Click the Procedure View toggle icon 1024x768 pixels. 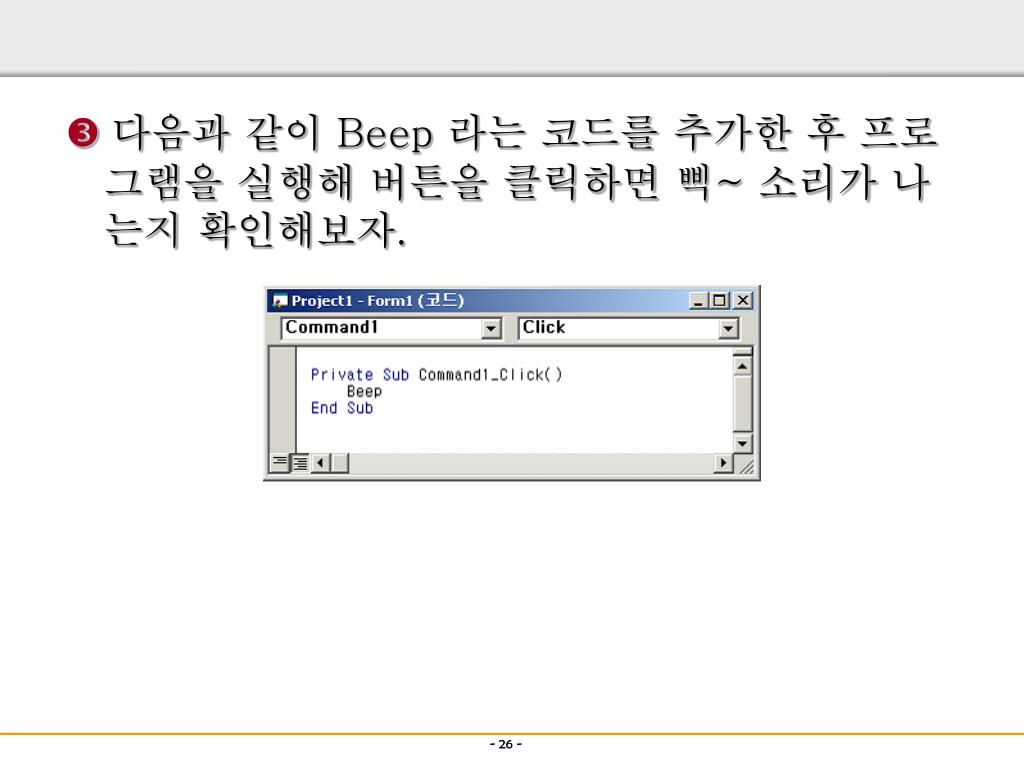pos(280,463)
